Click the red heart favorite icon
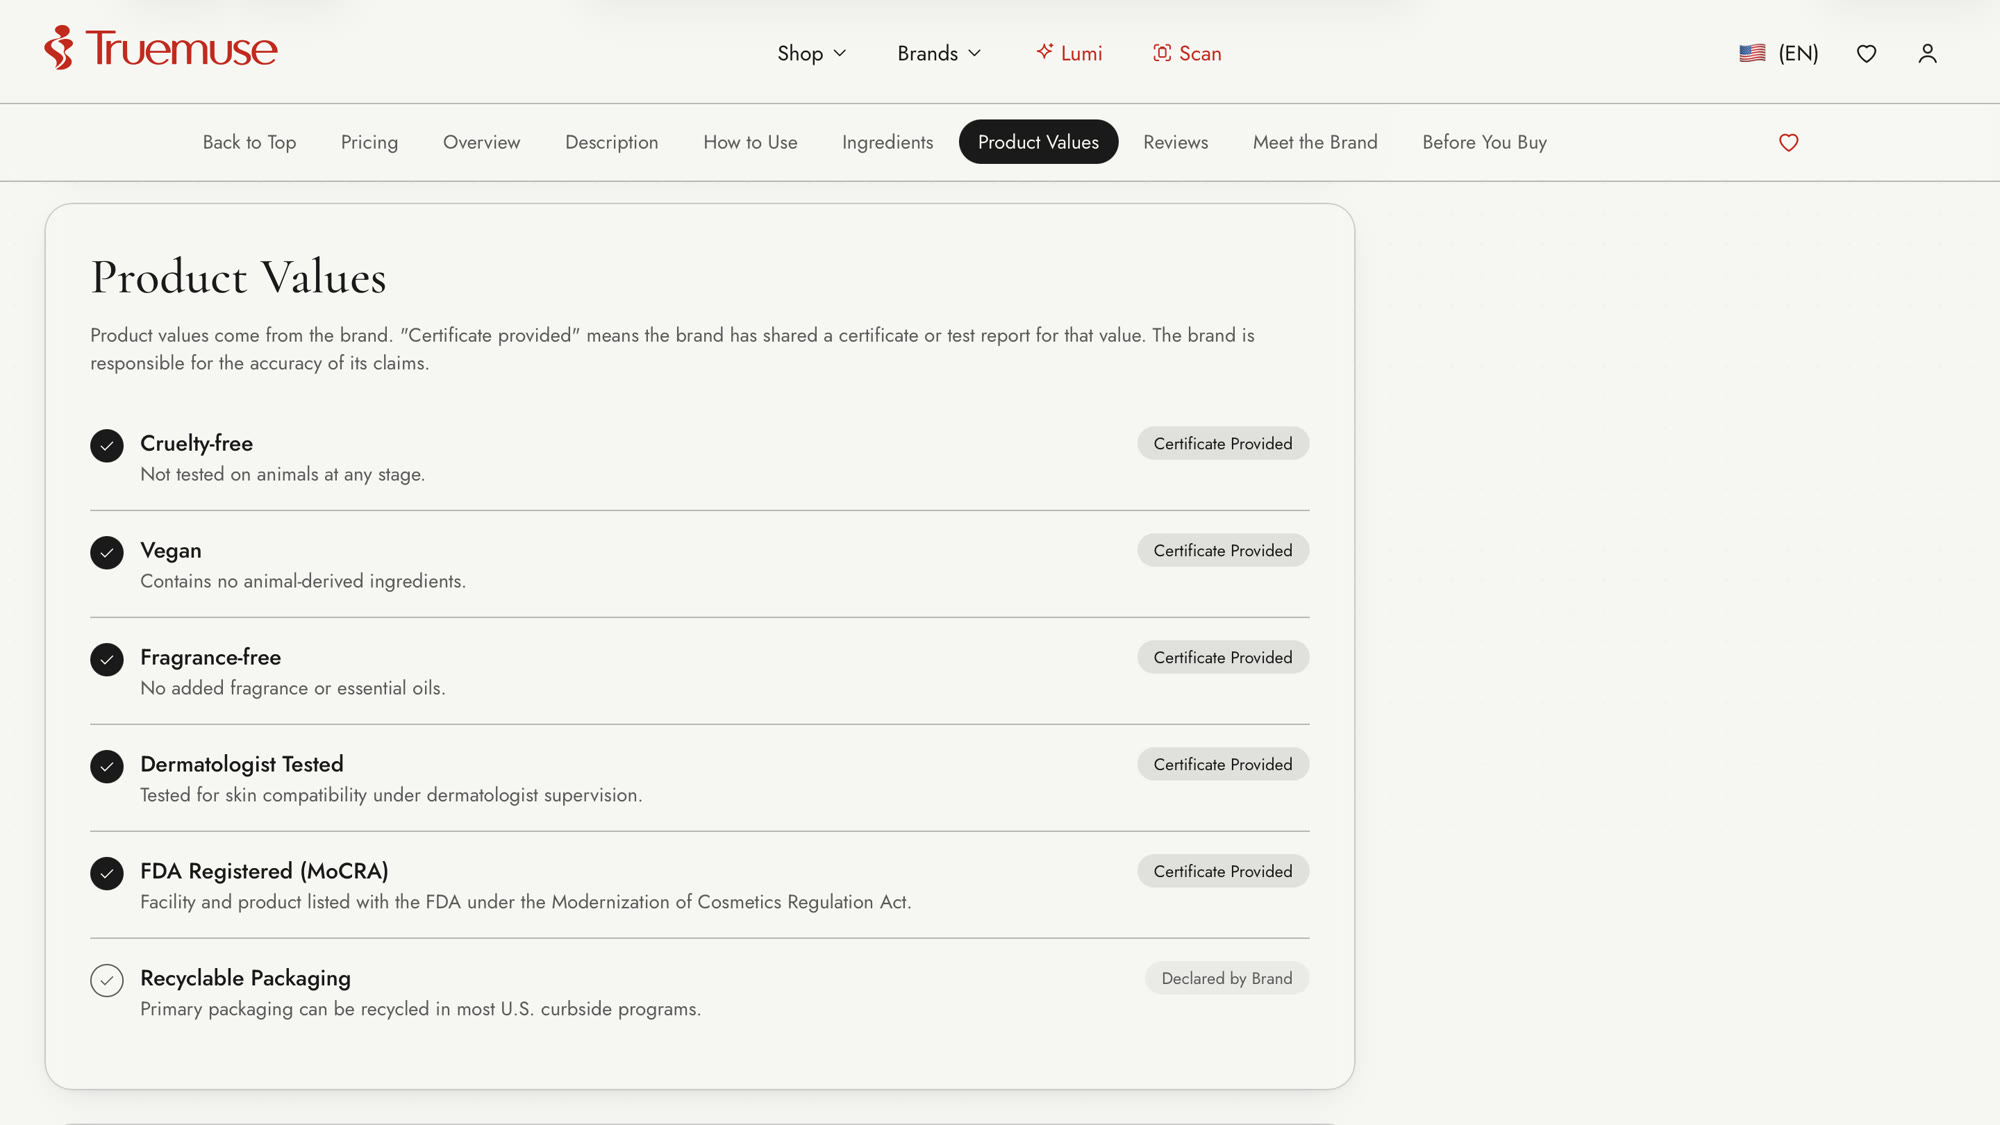2000x1125 pixels. point(1788,142)
